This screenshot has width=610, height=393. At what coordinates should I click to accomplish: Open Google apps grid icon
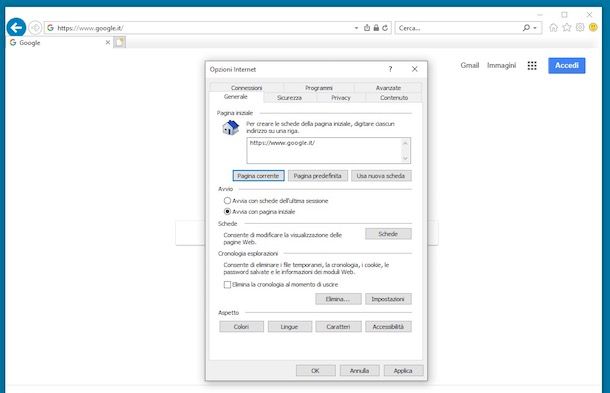532,65
